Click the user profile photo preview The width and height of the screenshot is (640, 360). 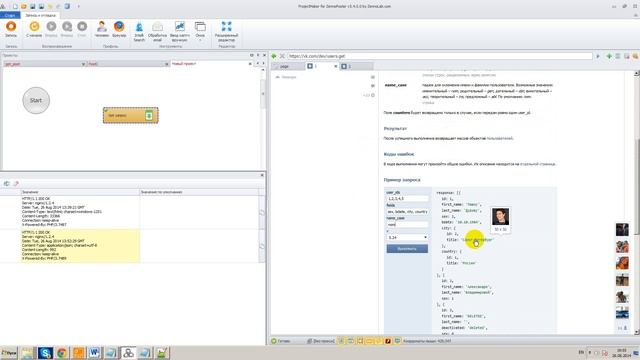tap(500, 216)
